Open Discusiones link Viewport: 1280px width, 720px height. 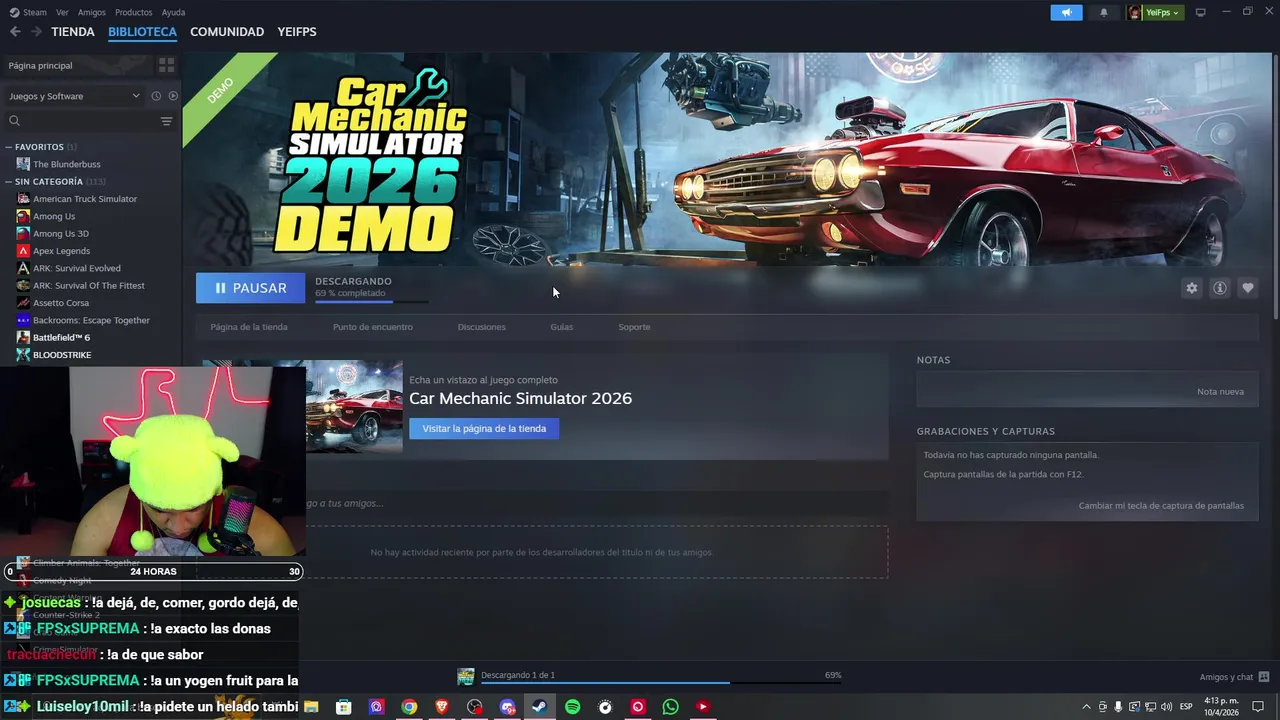point(481,327)
